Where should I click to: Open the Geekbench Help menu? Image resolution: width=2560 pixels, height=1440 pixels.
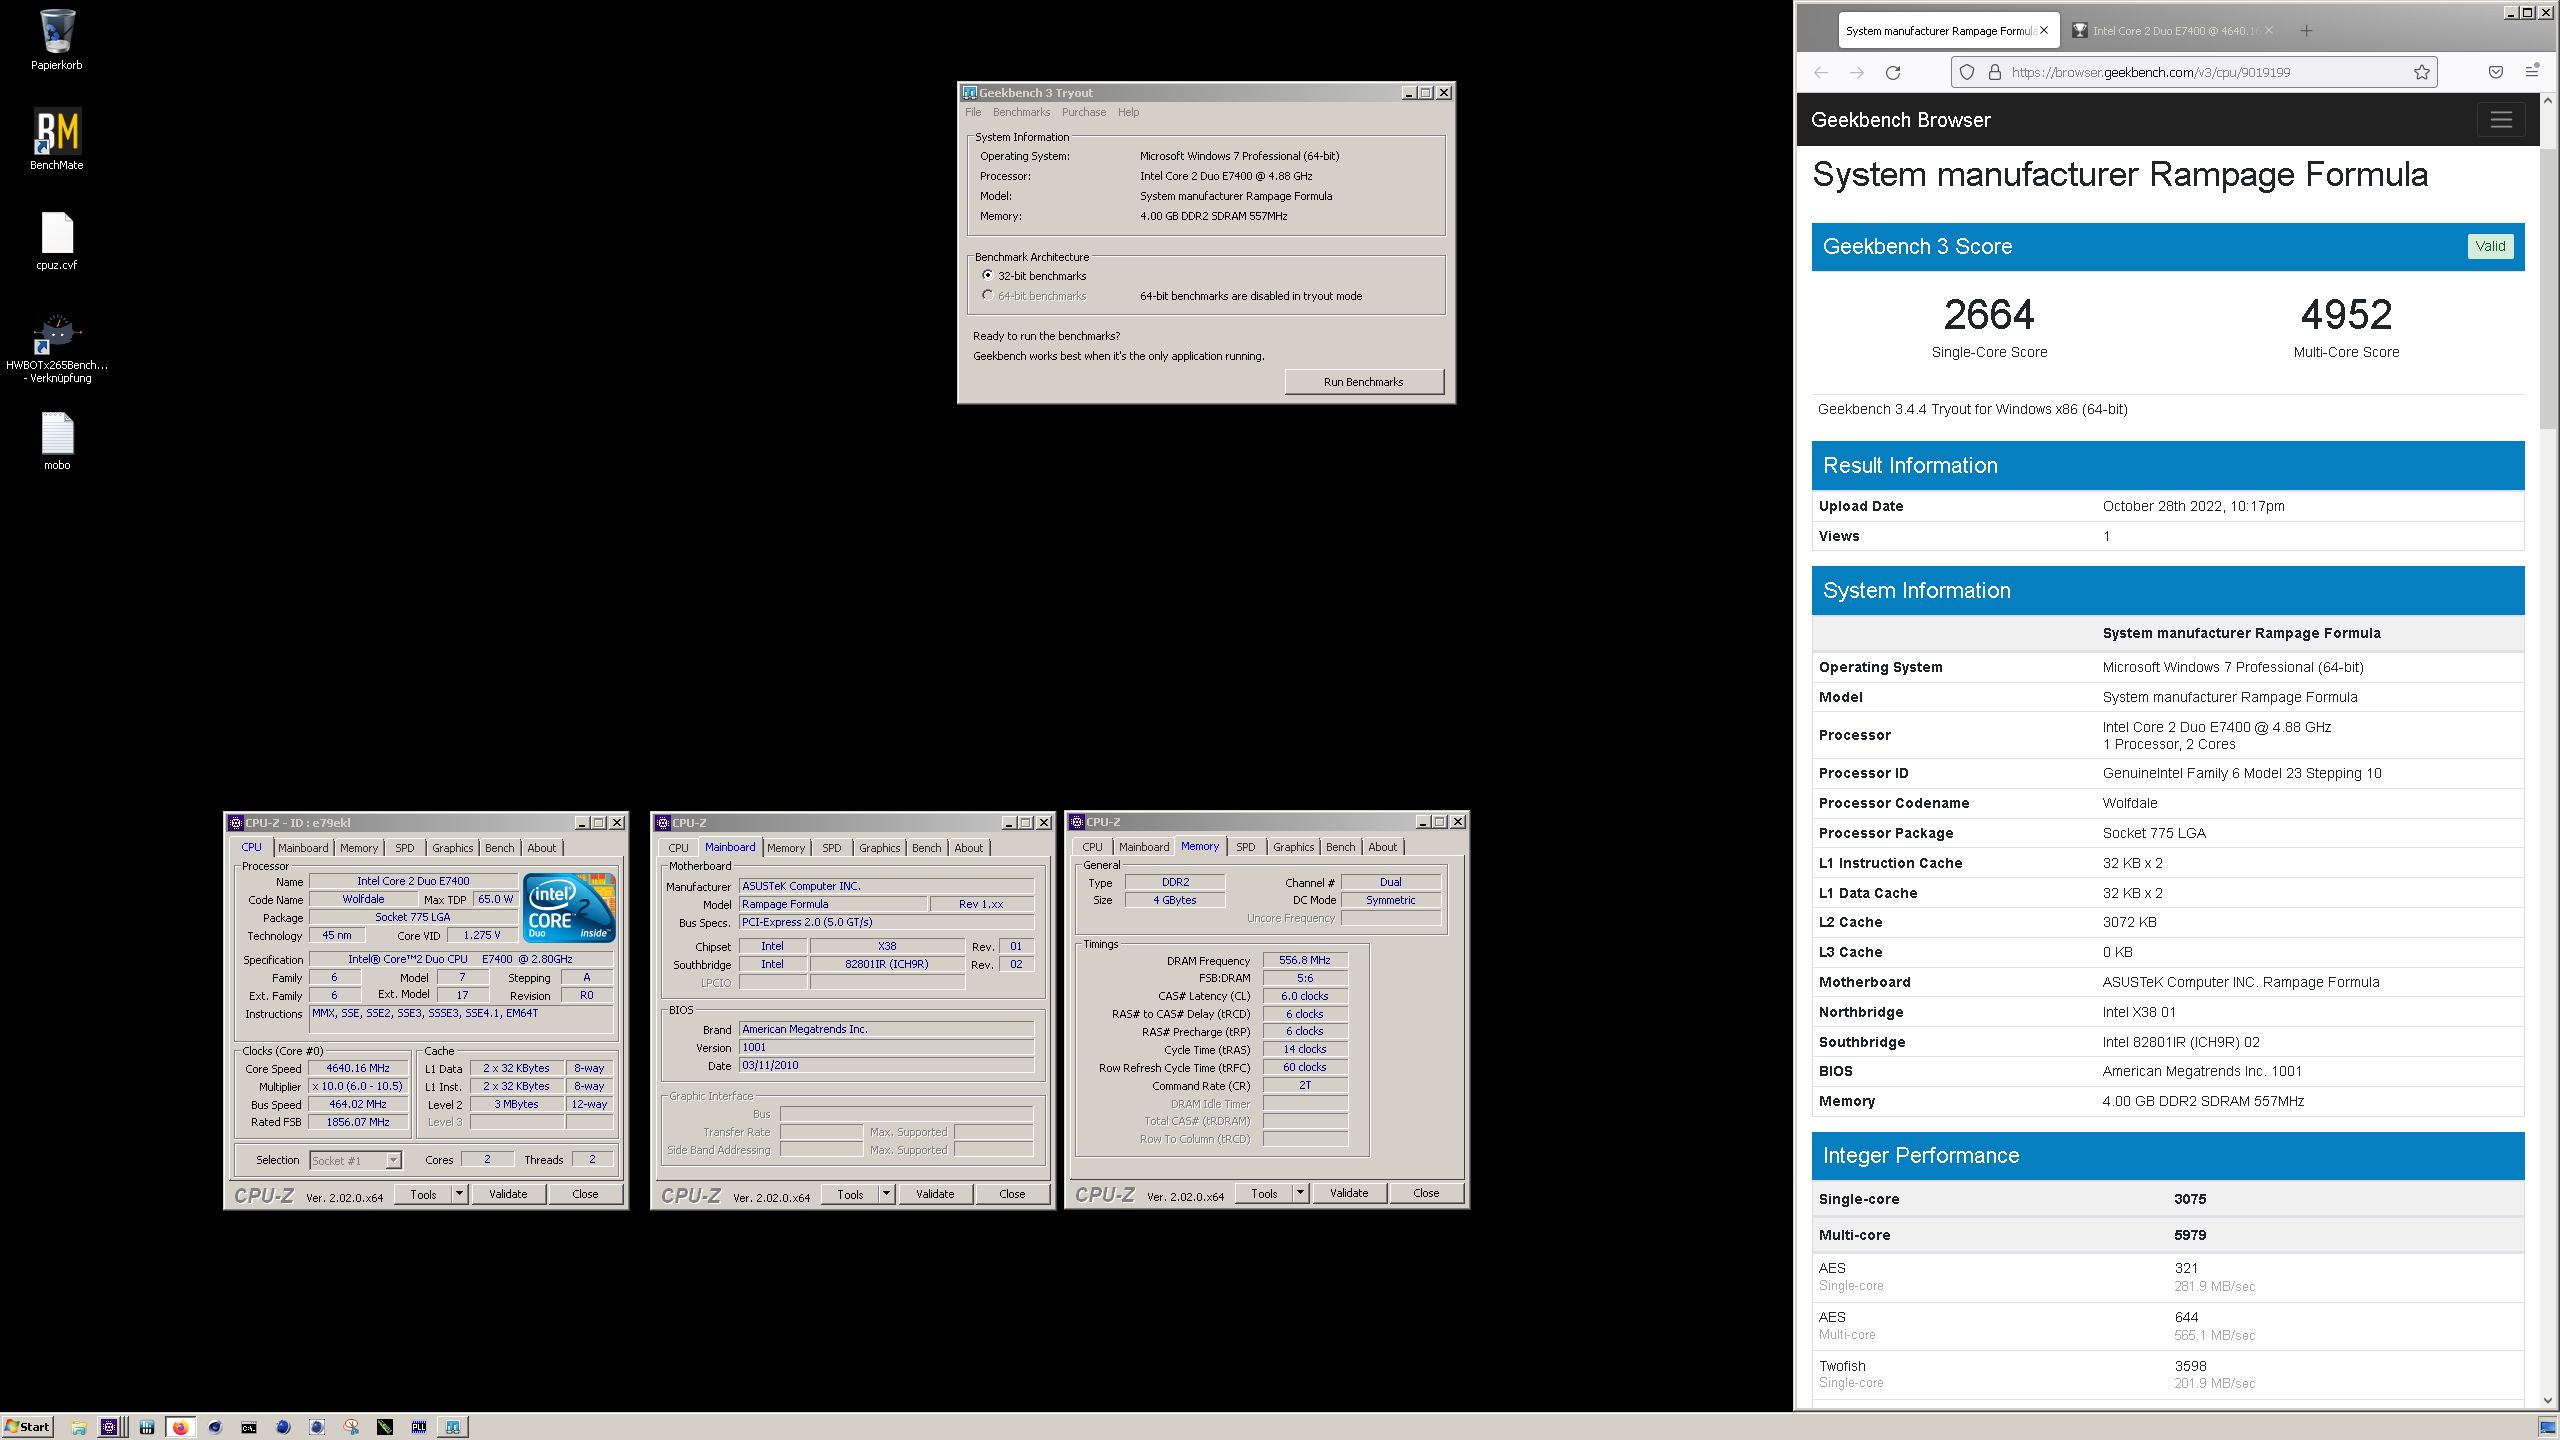[1128, 112]
